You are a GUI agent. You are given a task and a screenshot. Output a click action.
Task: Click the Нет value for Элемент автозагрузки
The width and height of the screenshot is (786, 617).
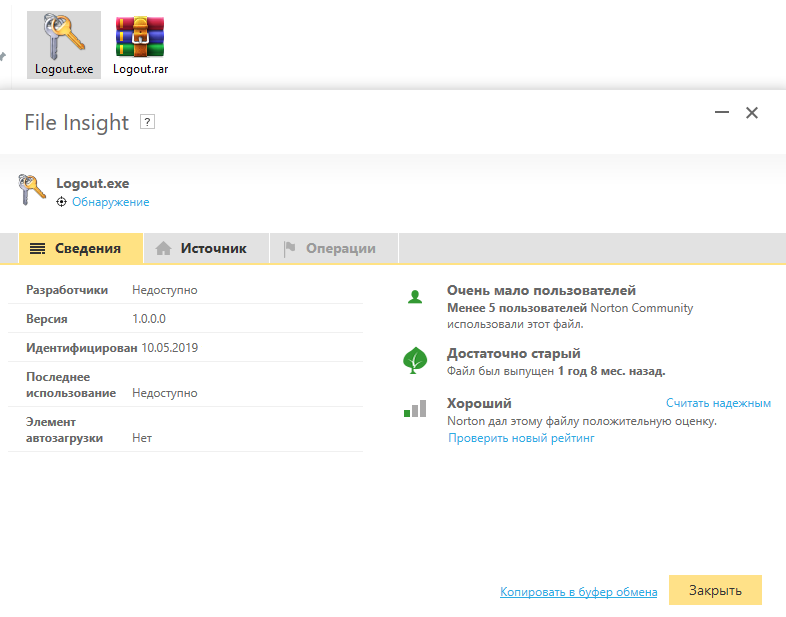tap(142, 438)
